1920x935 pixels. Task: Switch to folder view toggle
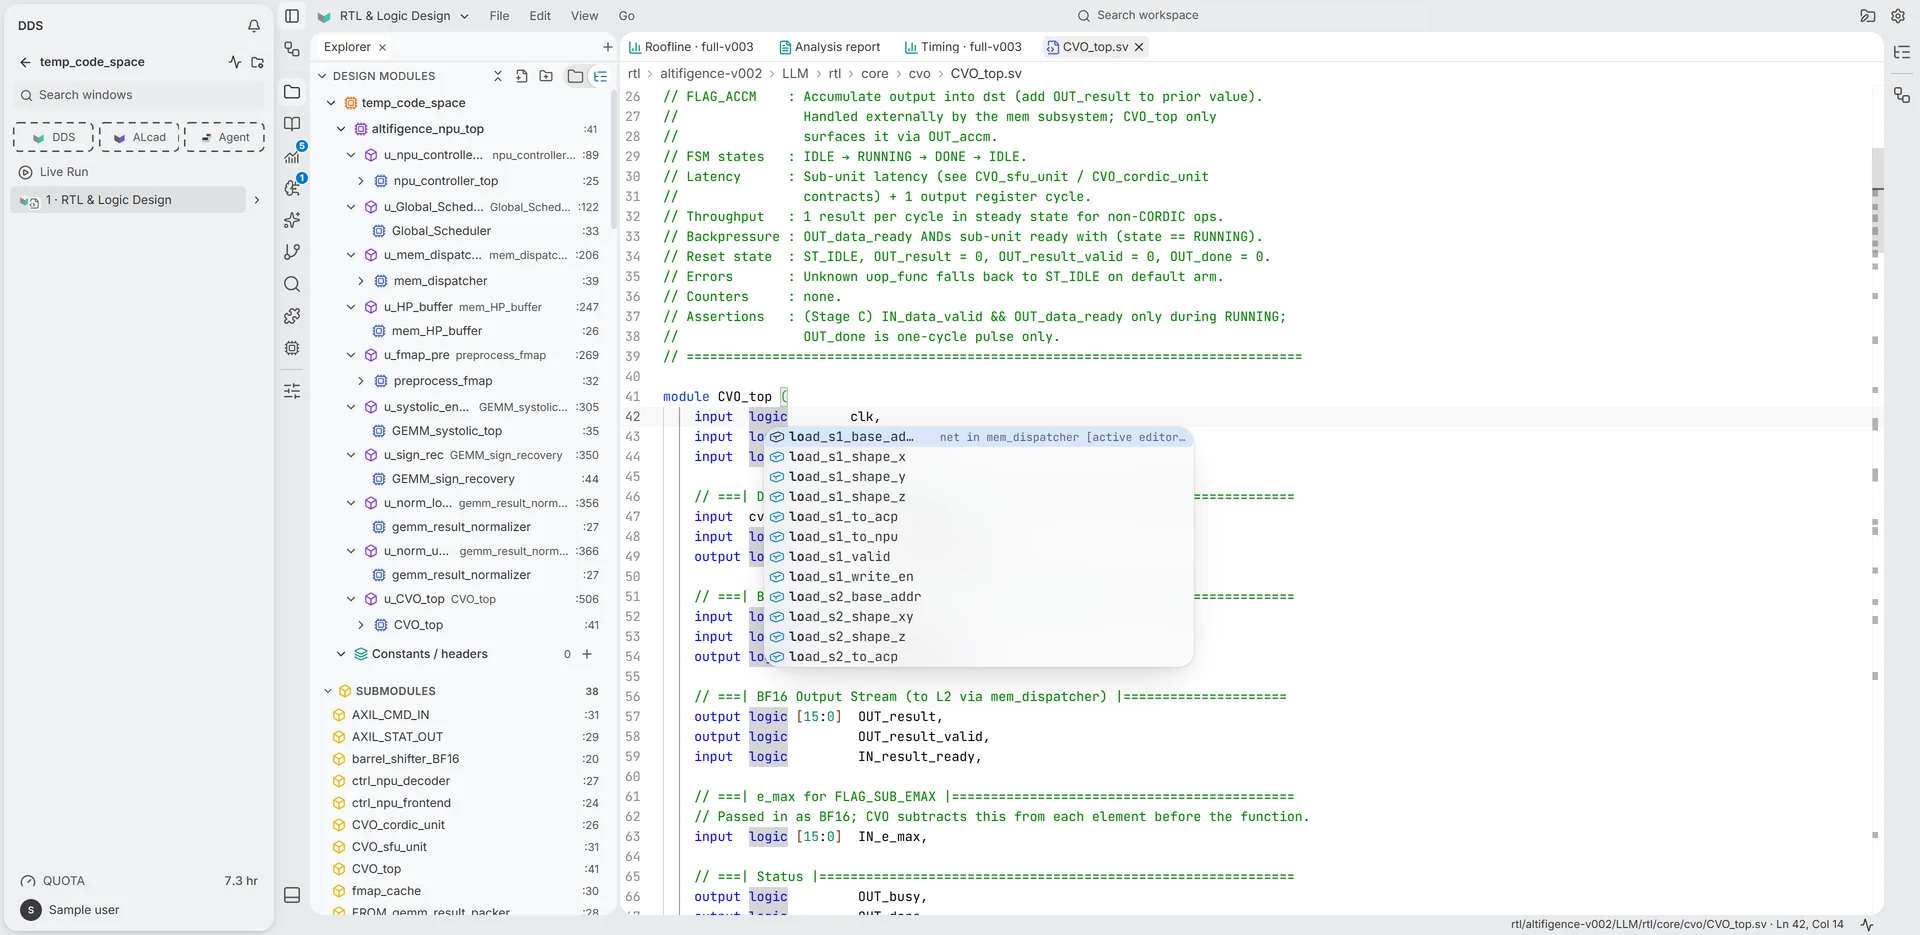click(x=575, y=76)
